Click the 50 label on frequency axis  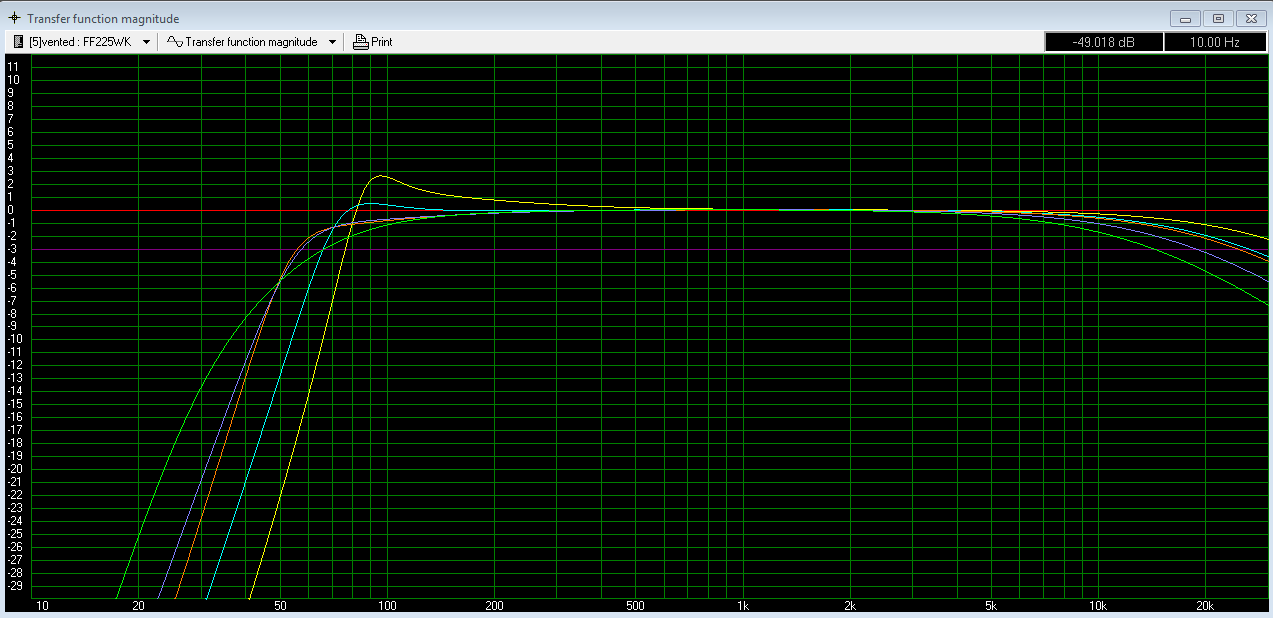point(280,607)
